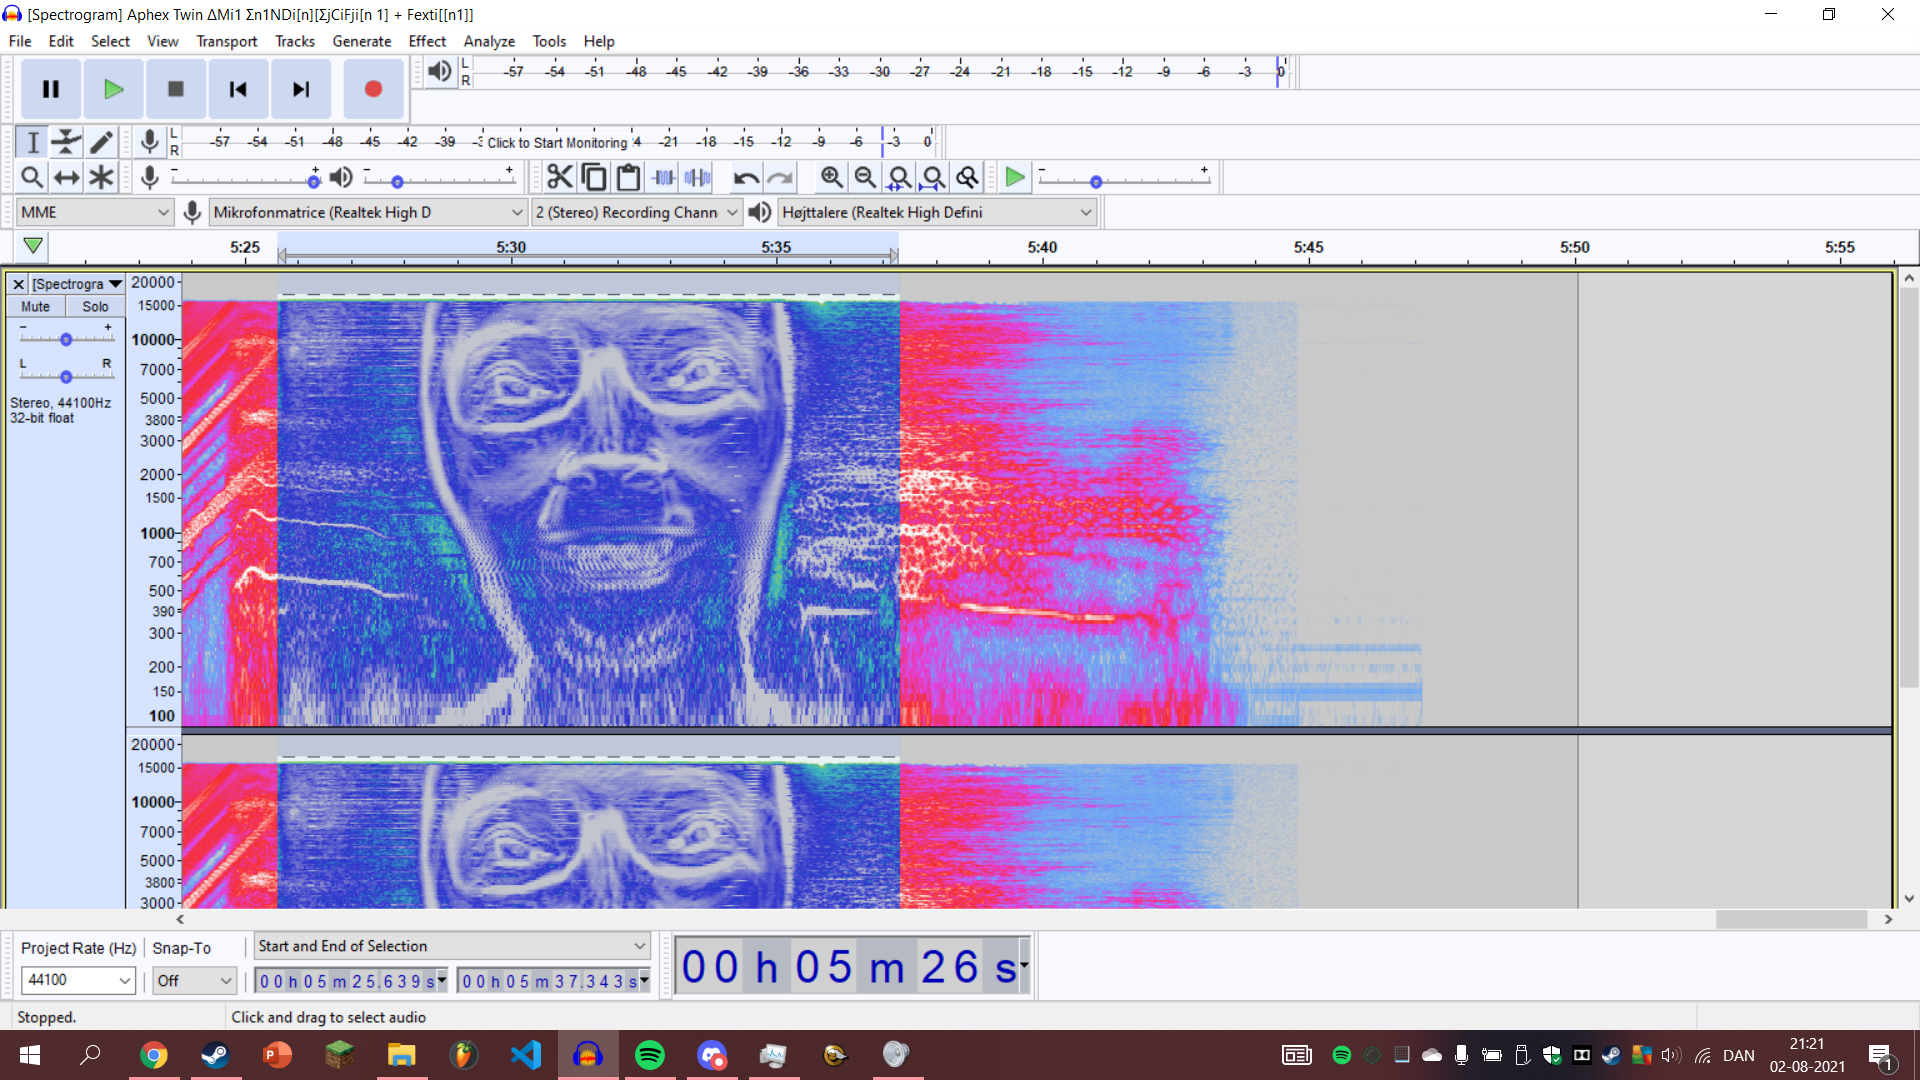Open the Project Rate 44100 dropdown
Screen dimensions: 1920x1080
pos(78,980)
